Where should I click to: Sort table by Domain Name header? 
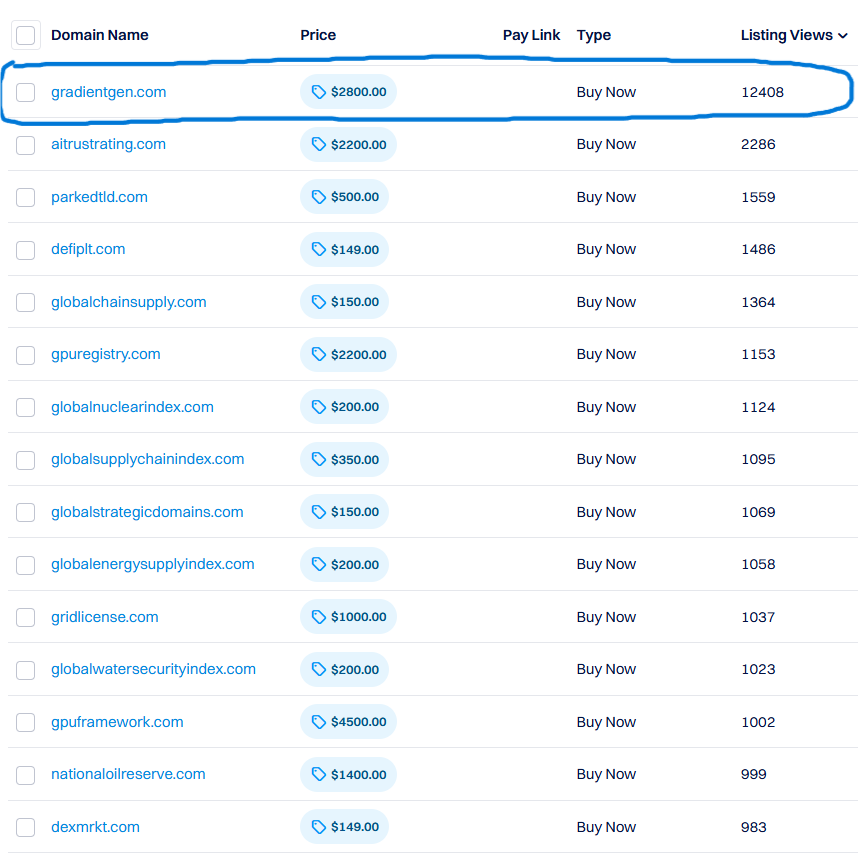coord(100,35)
